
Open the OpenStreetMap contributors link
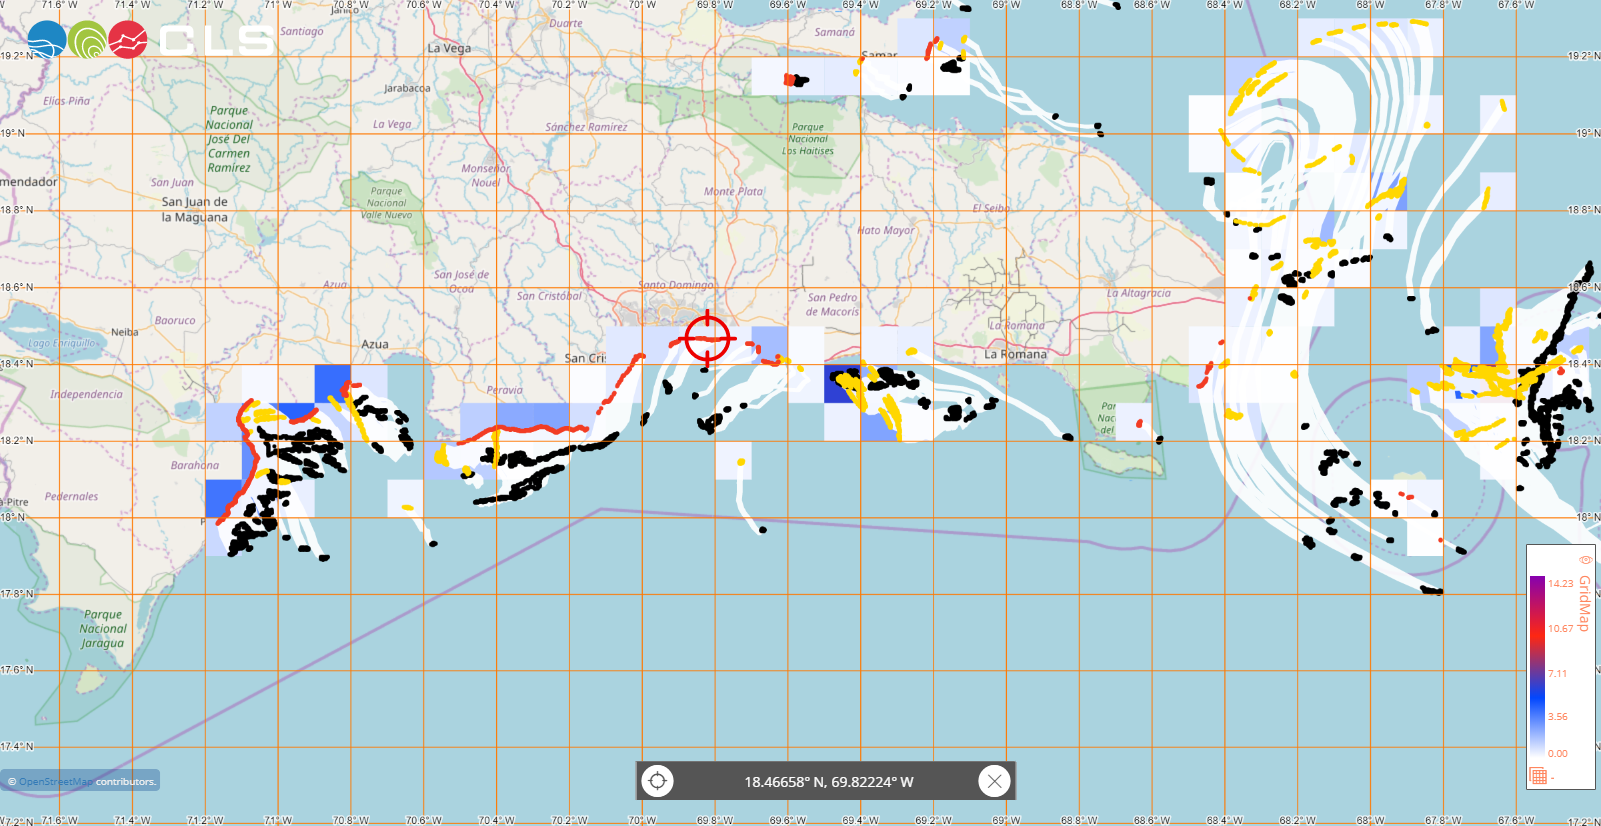pyautogui.click(x=55, y=782)
